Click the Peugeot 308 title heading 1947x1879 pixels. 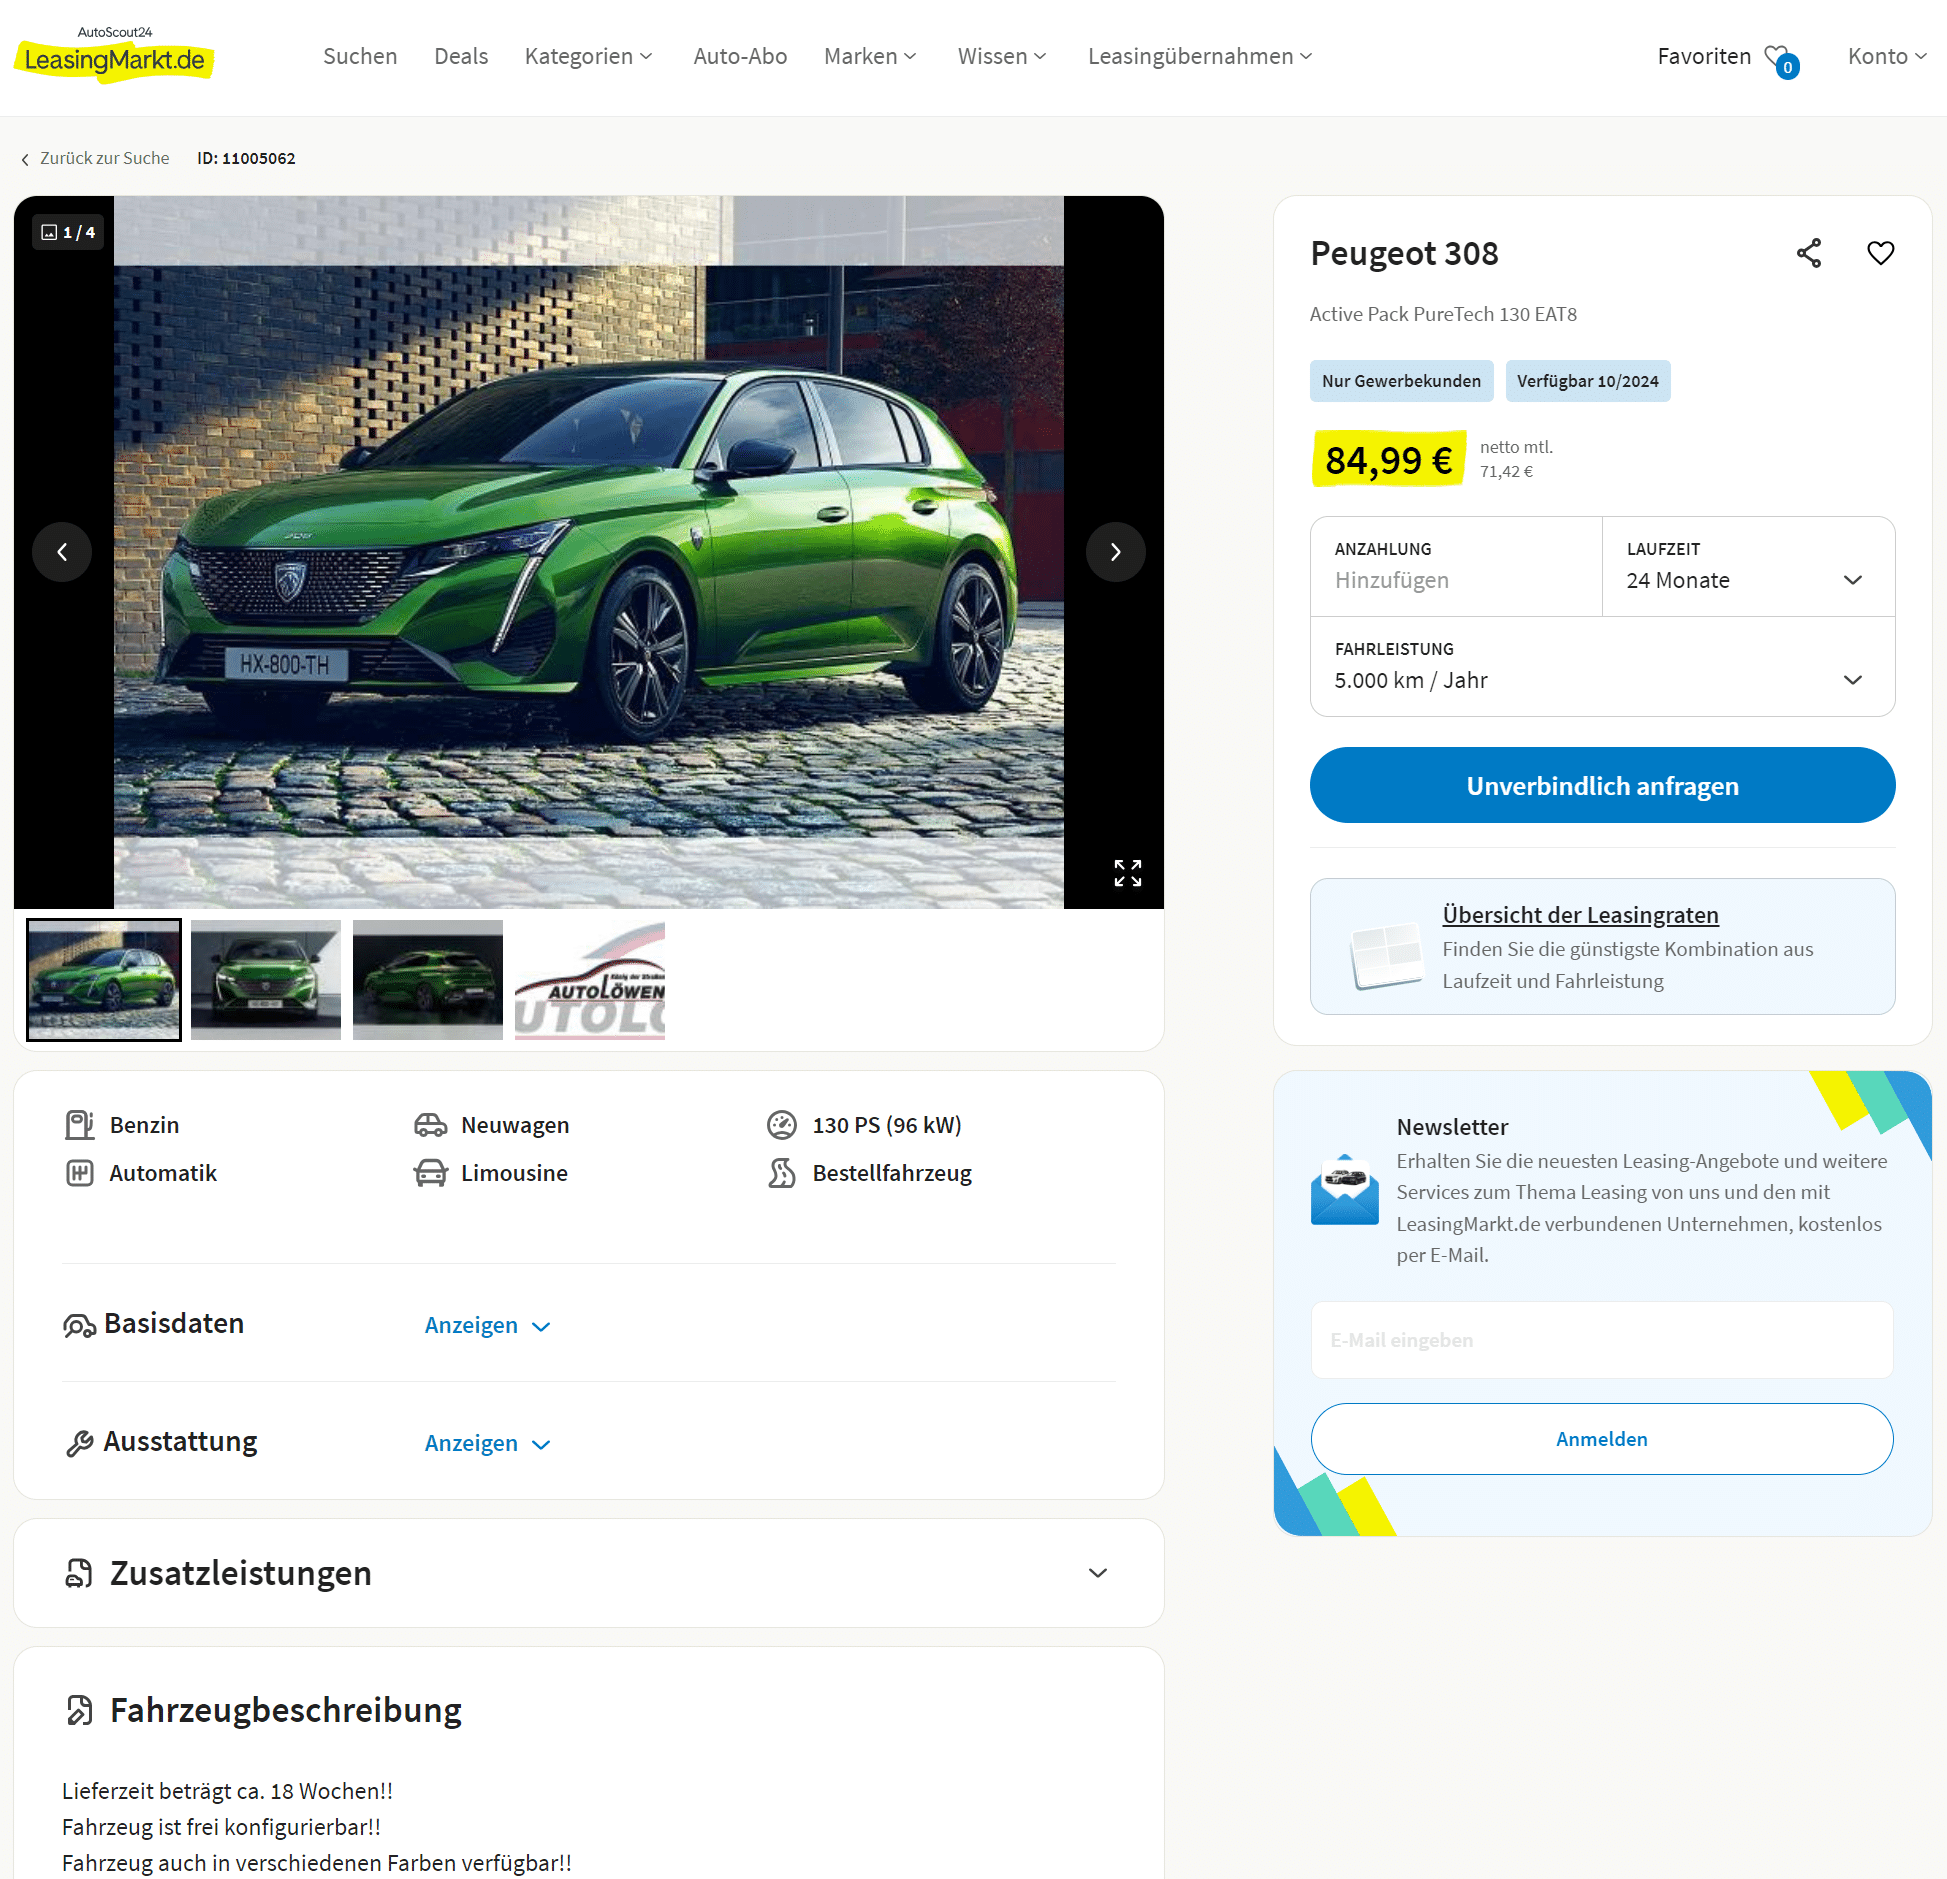pyautogui.click(x=1404, y=253)
